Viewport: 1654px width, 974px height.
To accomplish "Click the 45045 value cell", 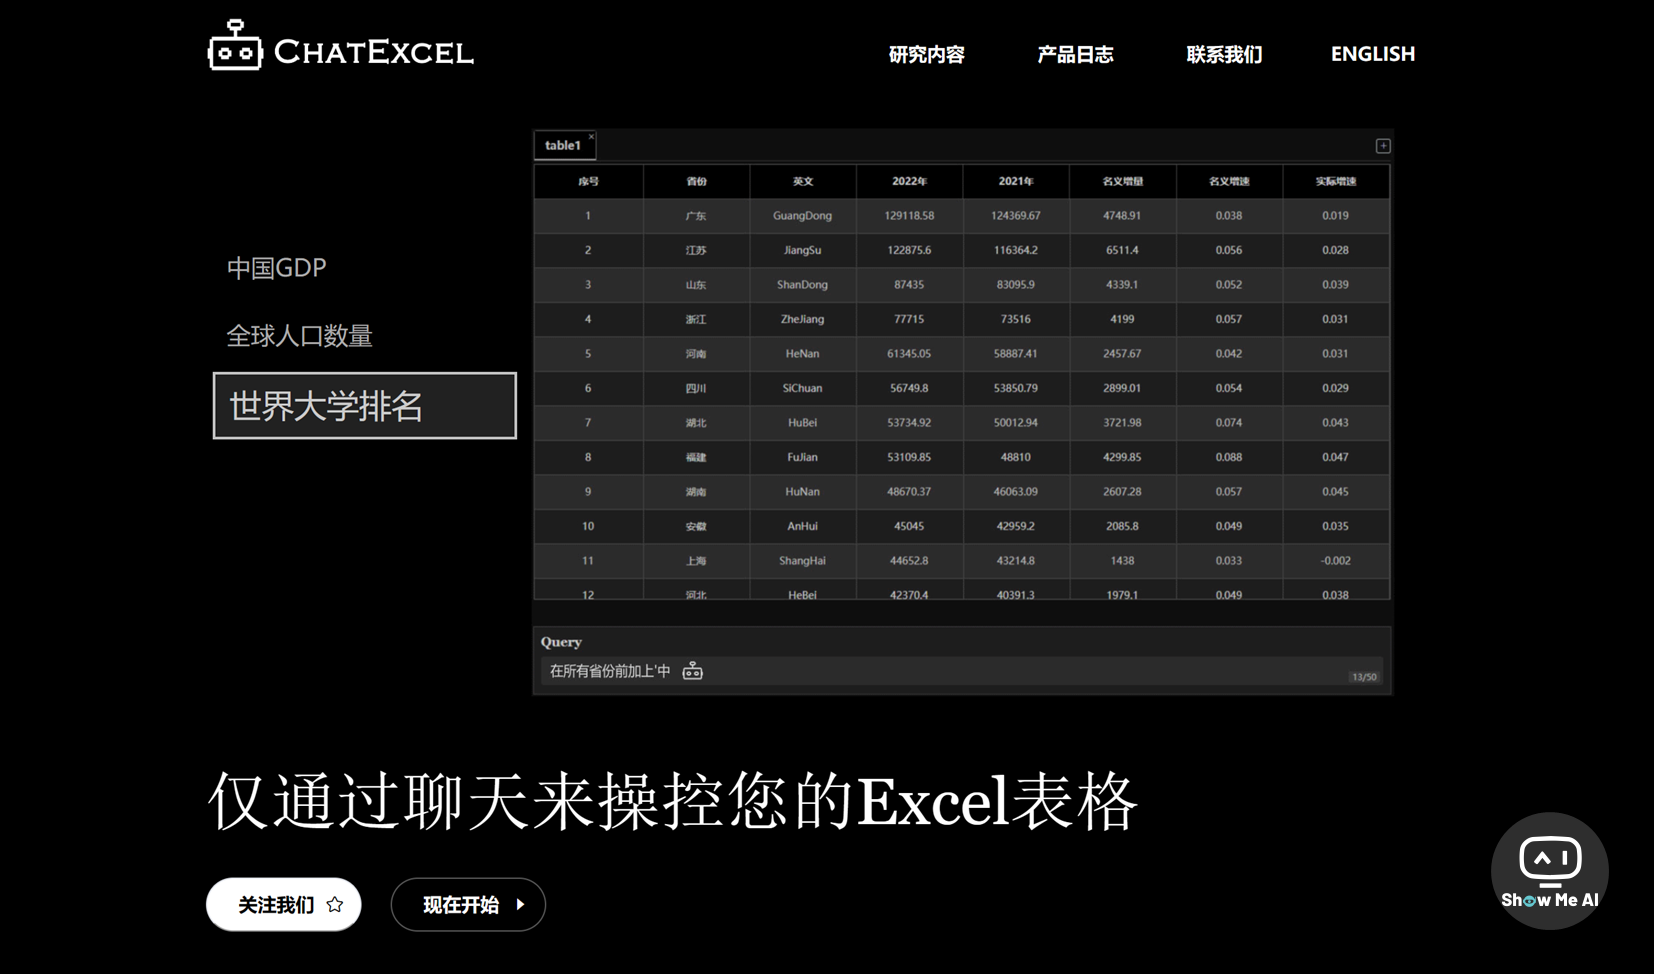I will 909,526.
